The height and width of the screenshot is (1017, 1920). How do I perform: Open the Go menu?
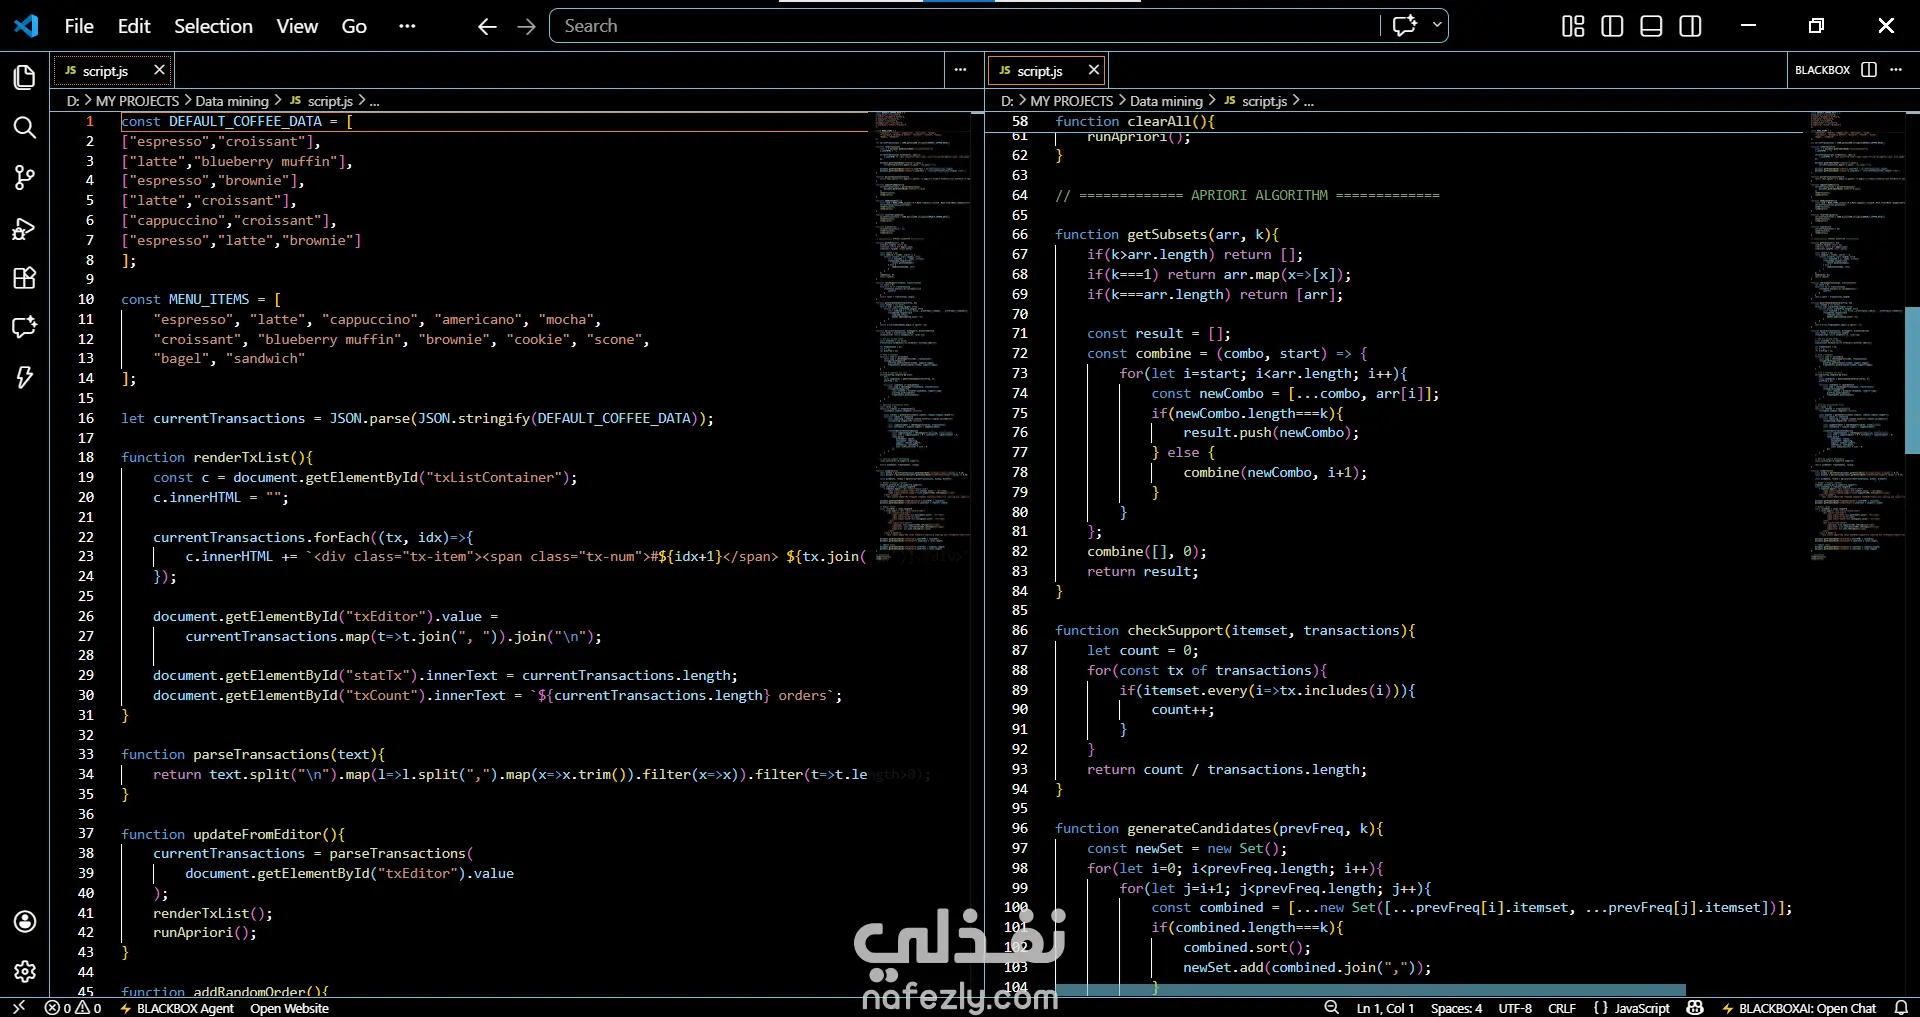click(354, 26)
